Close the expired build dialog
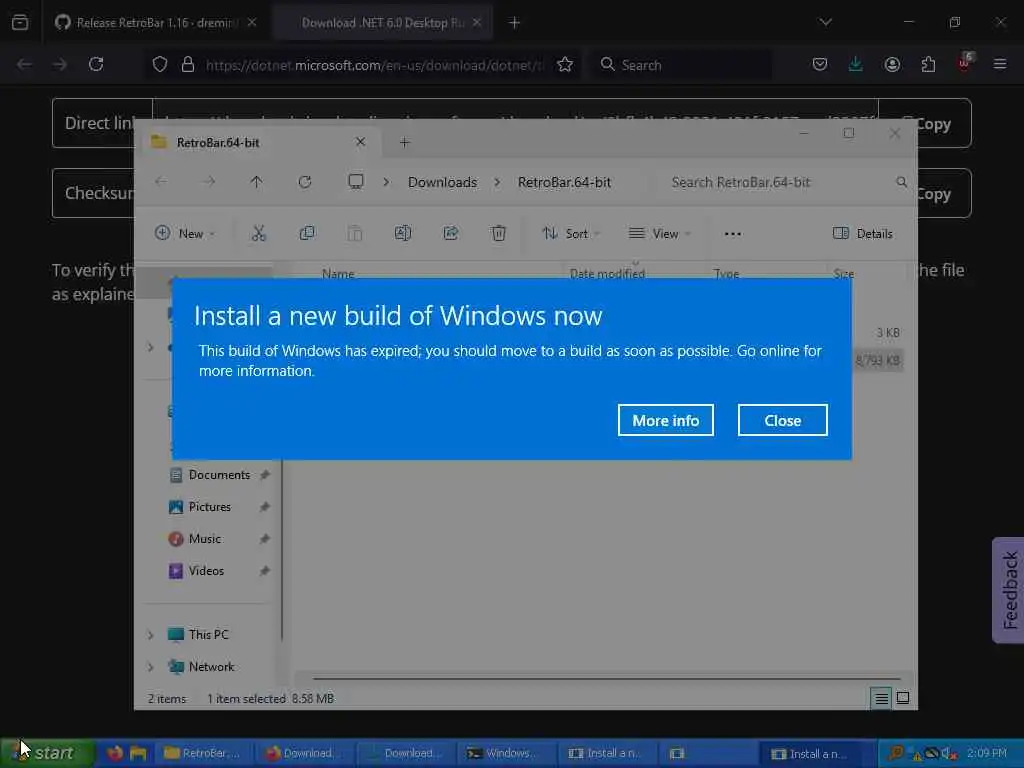 tap(782, 420)
